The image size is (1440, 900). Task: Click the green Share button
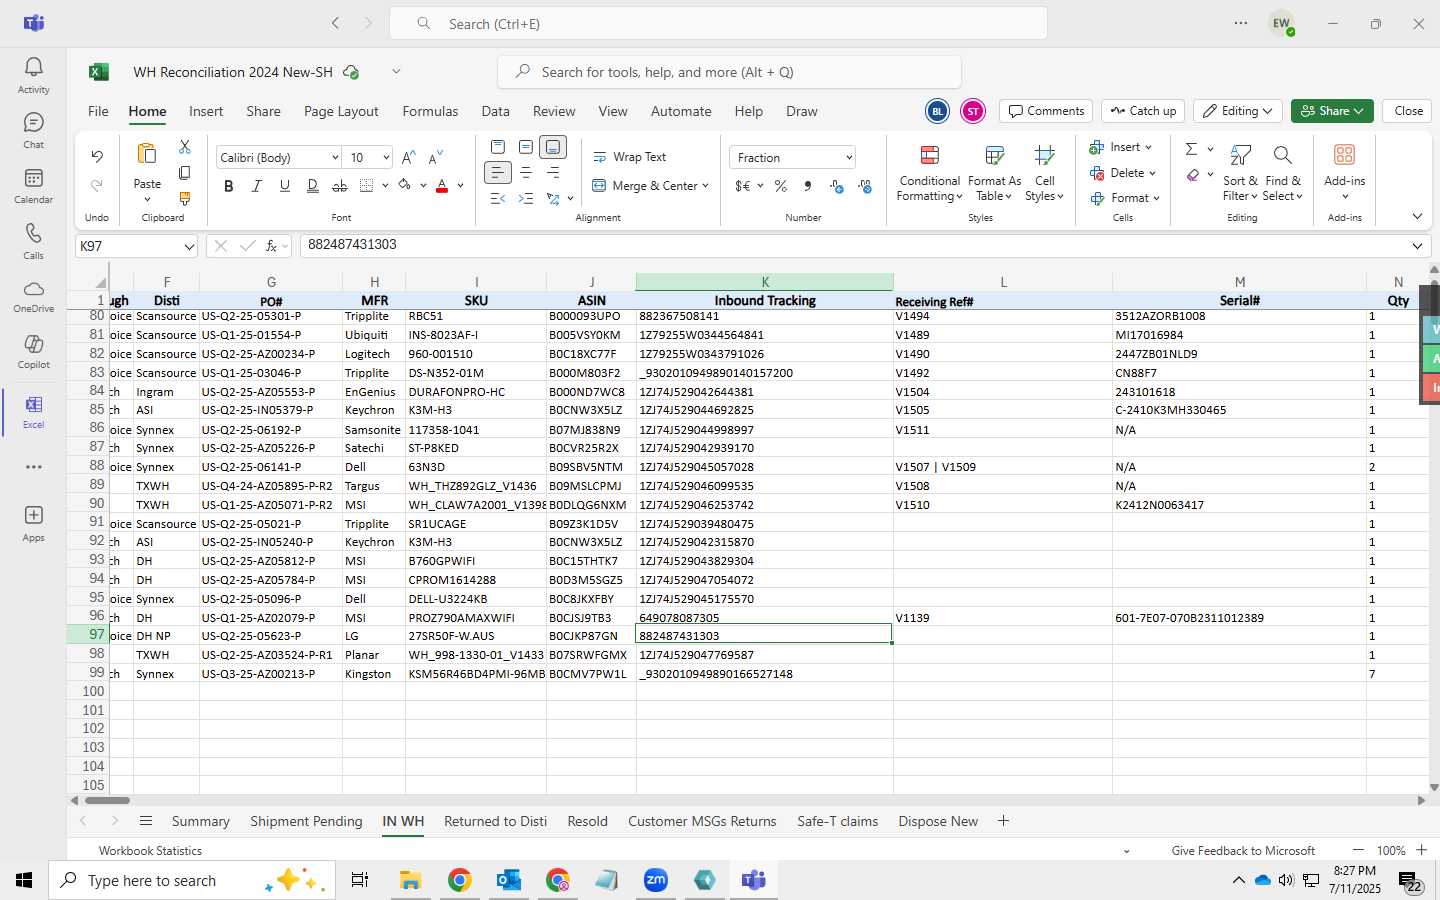[1332, 111]
